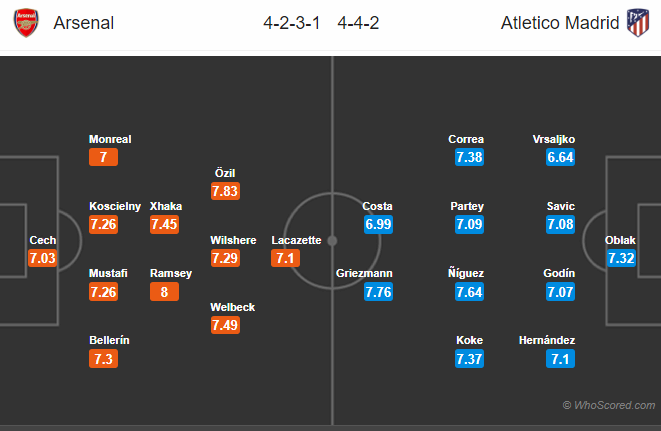Viewport: 661px width, 431px height.
Task: Click the Wilshere player name
Action: coord(233,240)
